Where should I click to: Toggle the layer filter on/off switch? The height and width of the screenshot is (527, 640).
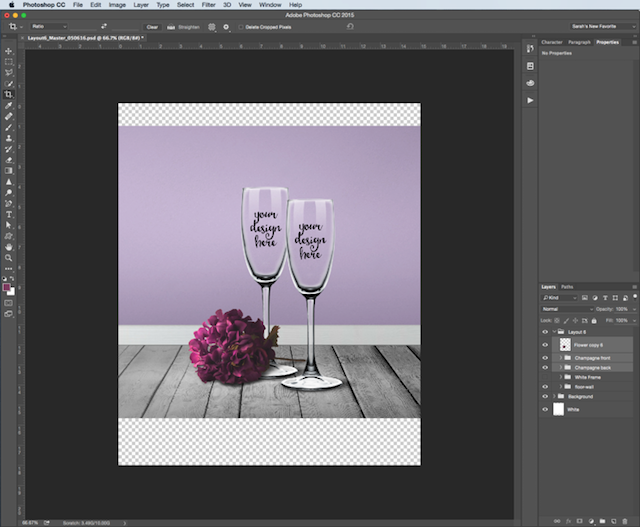[x=635, y=297]
